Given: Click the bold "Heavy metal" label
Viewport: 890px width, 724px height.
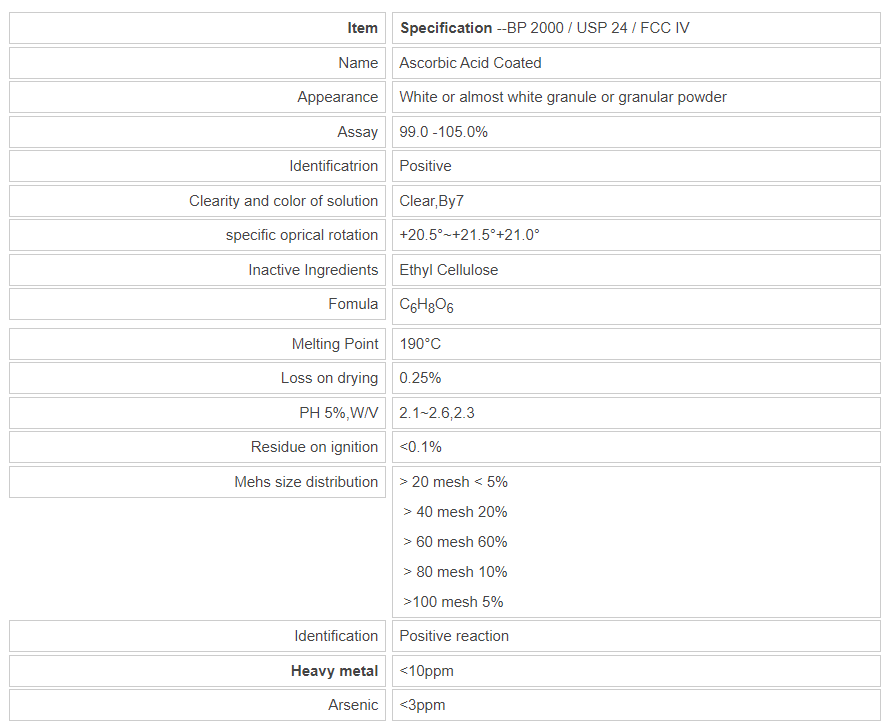Looking at the screenshot, I should (334, 671).
